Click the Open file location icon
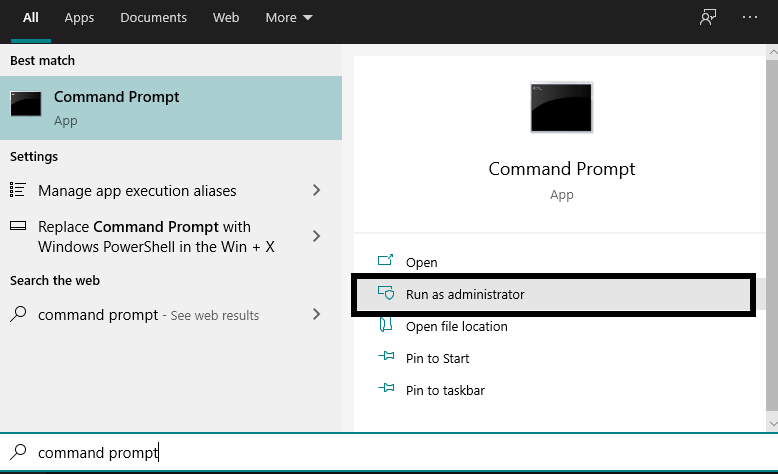 [386, 326]
